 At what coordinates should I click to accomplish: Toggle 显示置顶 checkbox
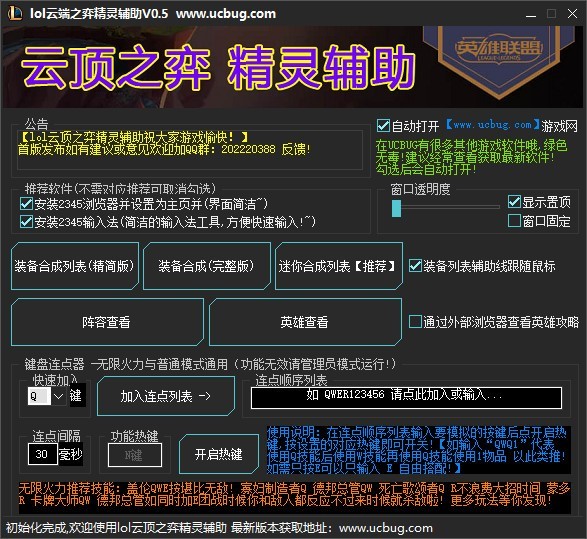click(x=514, y=202)
